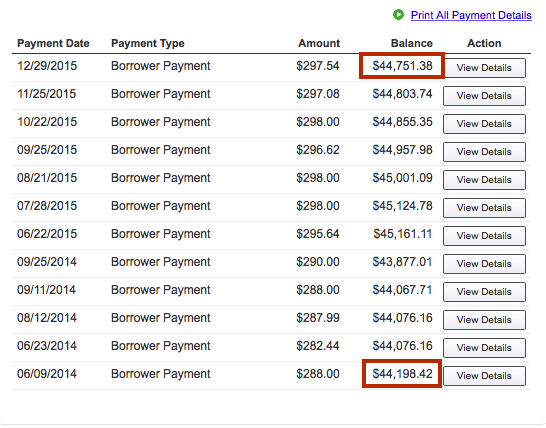546x428 pixels.
Task: Open View Details for the 09/25/2014 payment
Action: (x=484, y=264)
